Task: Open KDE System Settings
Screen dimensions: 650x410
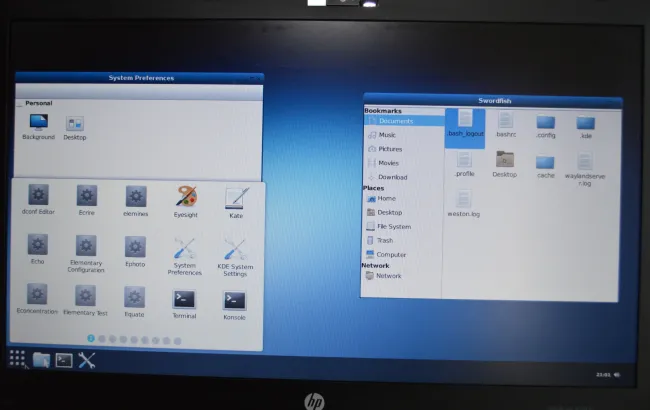Action: coord(235,258)
